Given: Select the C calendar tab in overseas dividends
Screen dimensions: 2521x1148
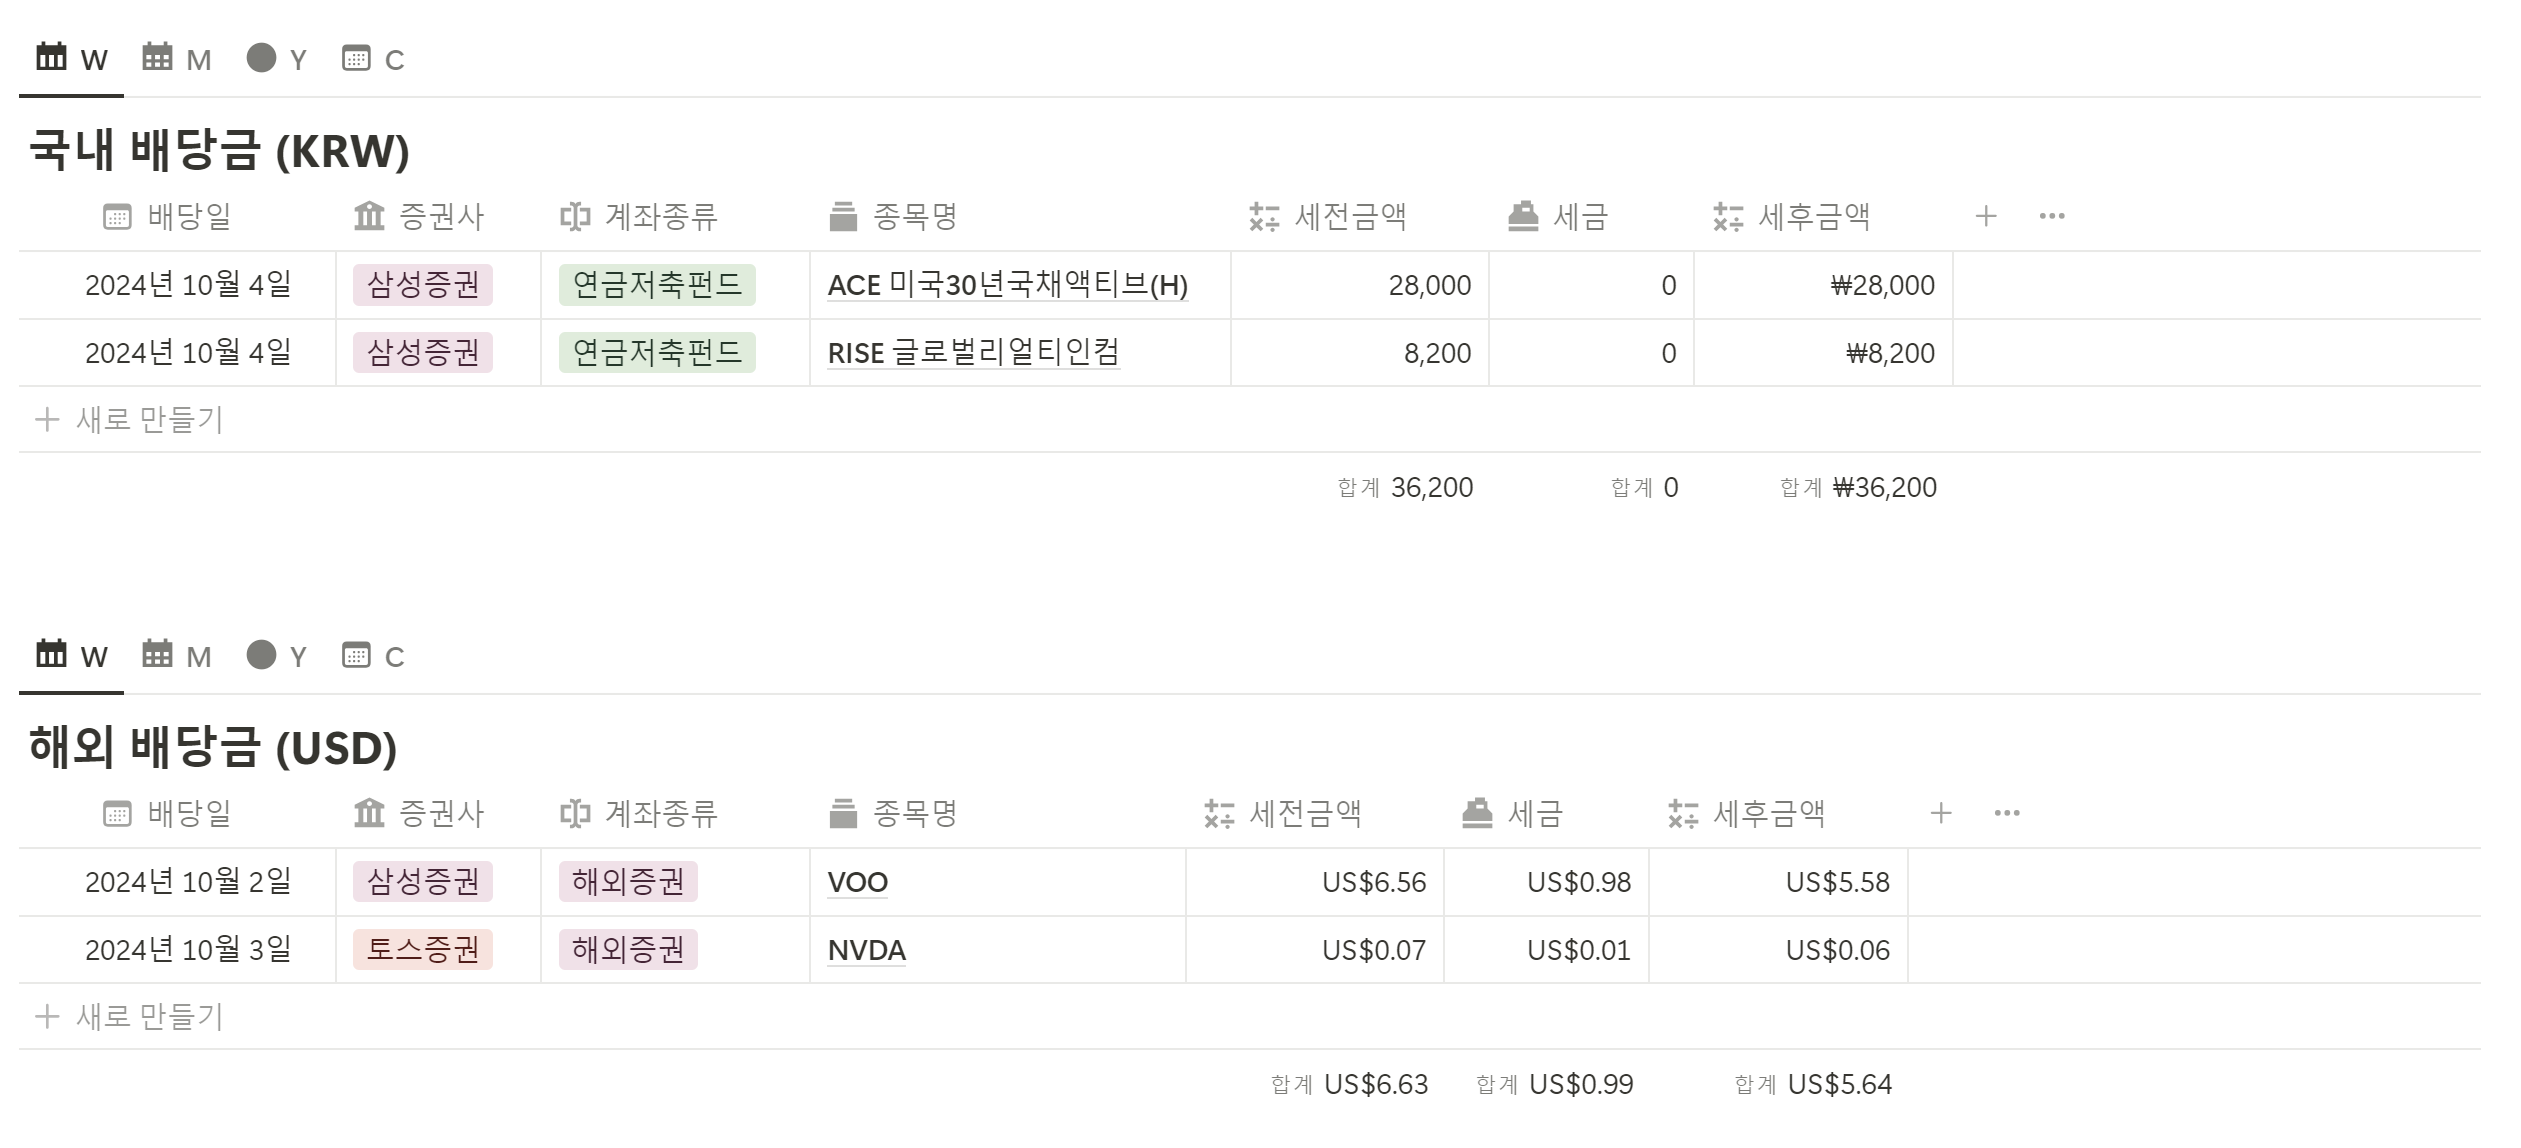Looking at the screenshot, I should pos(372,656).
